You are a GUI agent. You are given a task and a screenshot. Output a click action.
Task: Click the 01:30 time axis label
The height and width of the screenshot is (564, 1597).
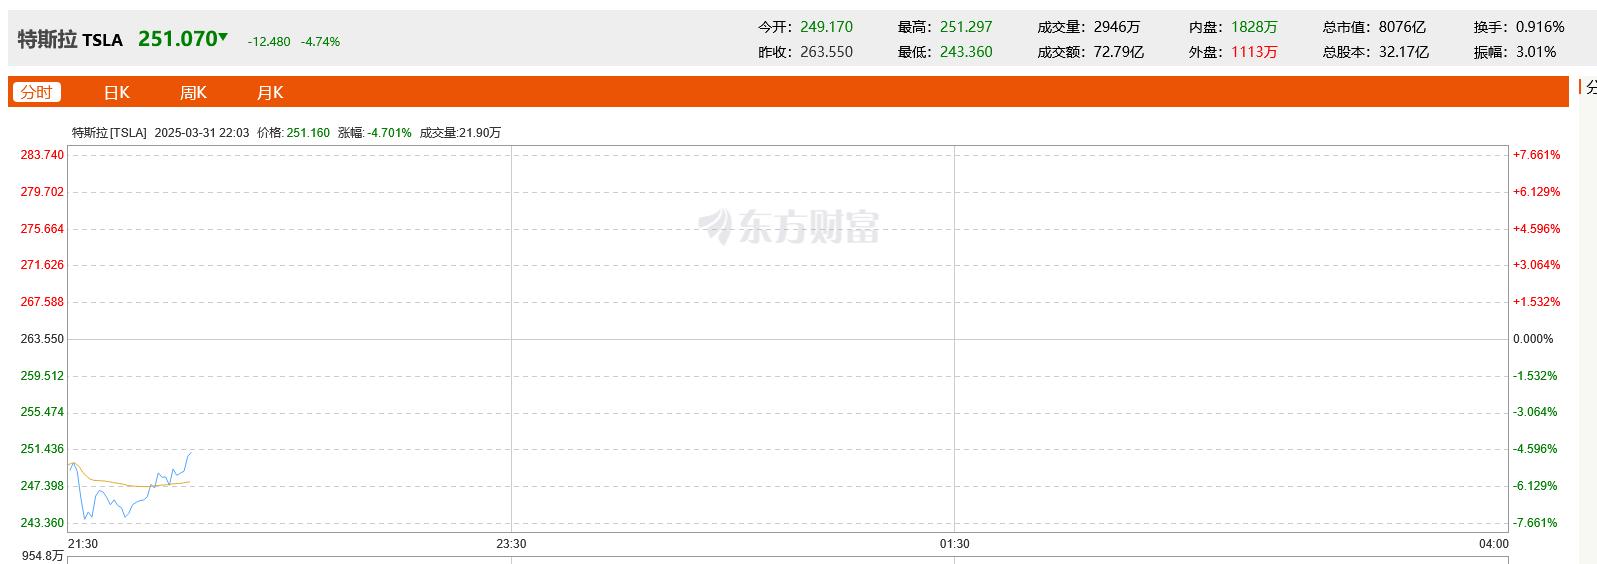point(954,544)
